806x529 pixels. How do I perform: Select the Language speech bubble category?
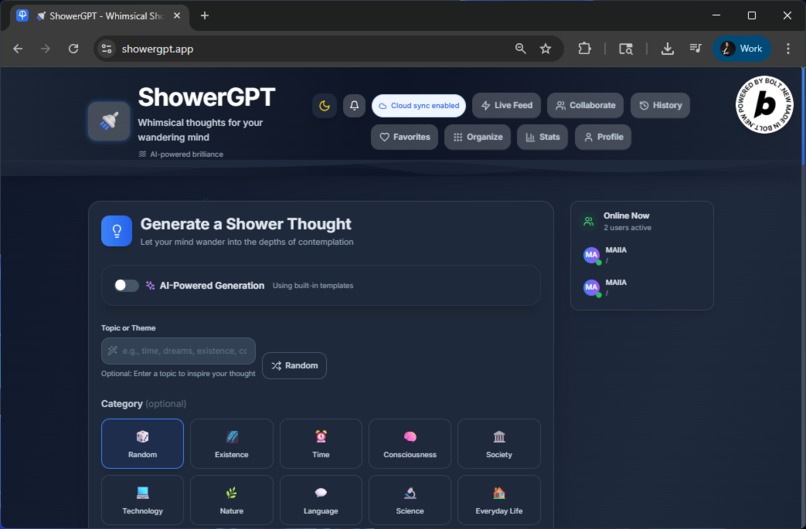point(321,500)
